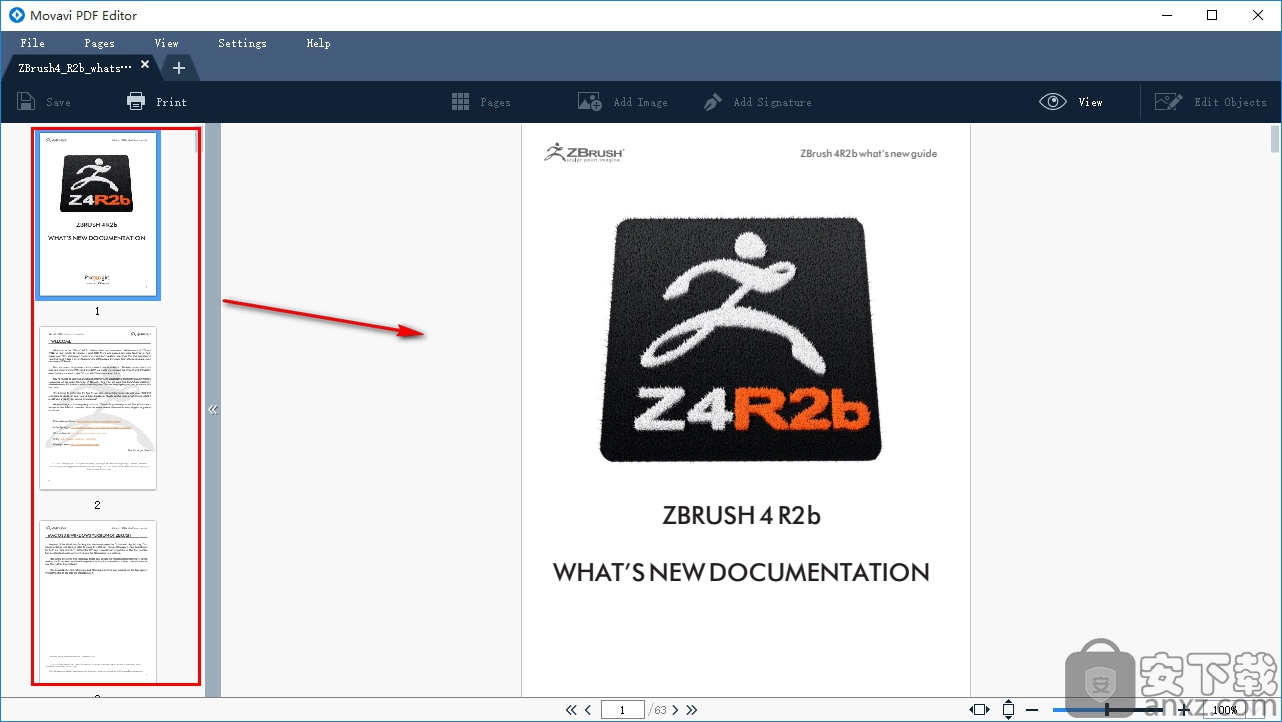Screen dimensions: 1282x722
Task: Minimize the Movavi PDF Editor window
Action: [1166, 15]
